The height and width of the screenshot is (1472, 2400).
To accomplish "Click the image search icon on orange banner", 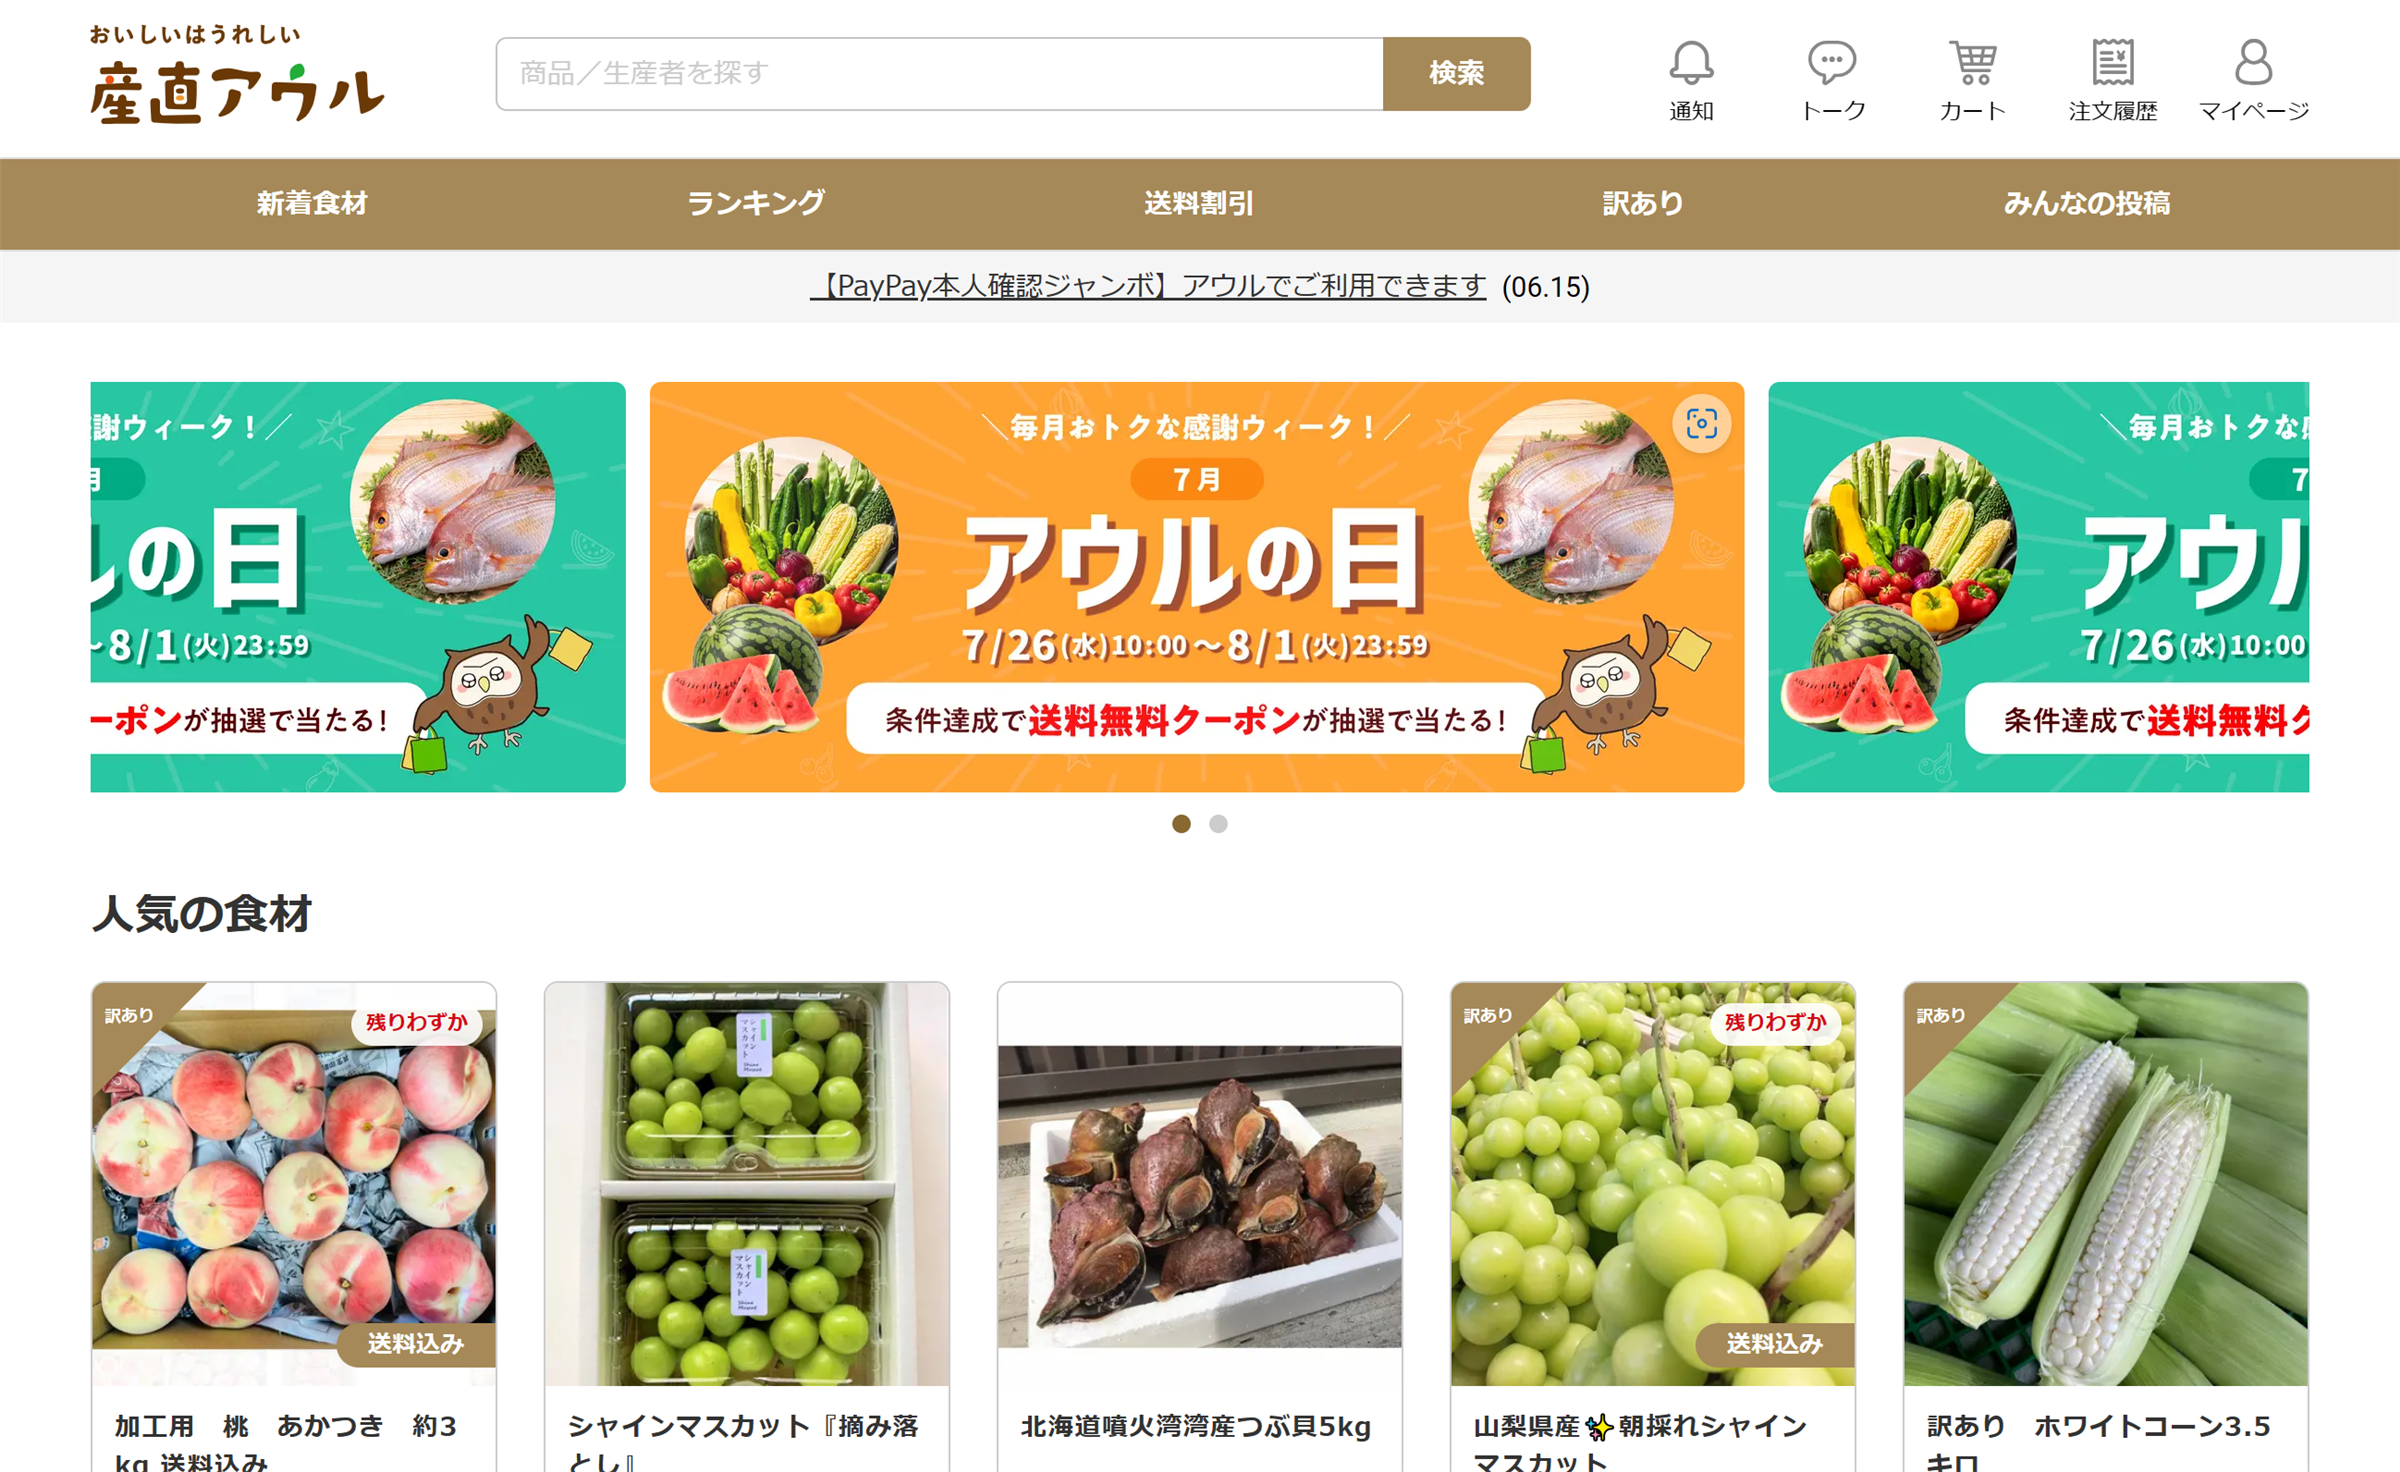I will [1701, 424].
